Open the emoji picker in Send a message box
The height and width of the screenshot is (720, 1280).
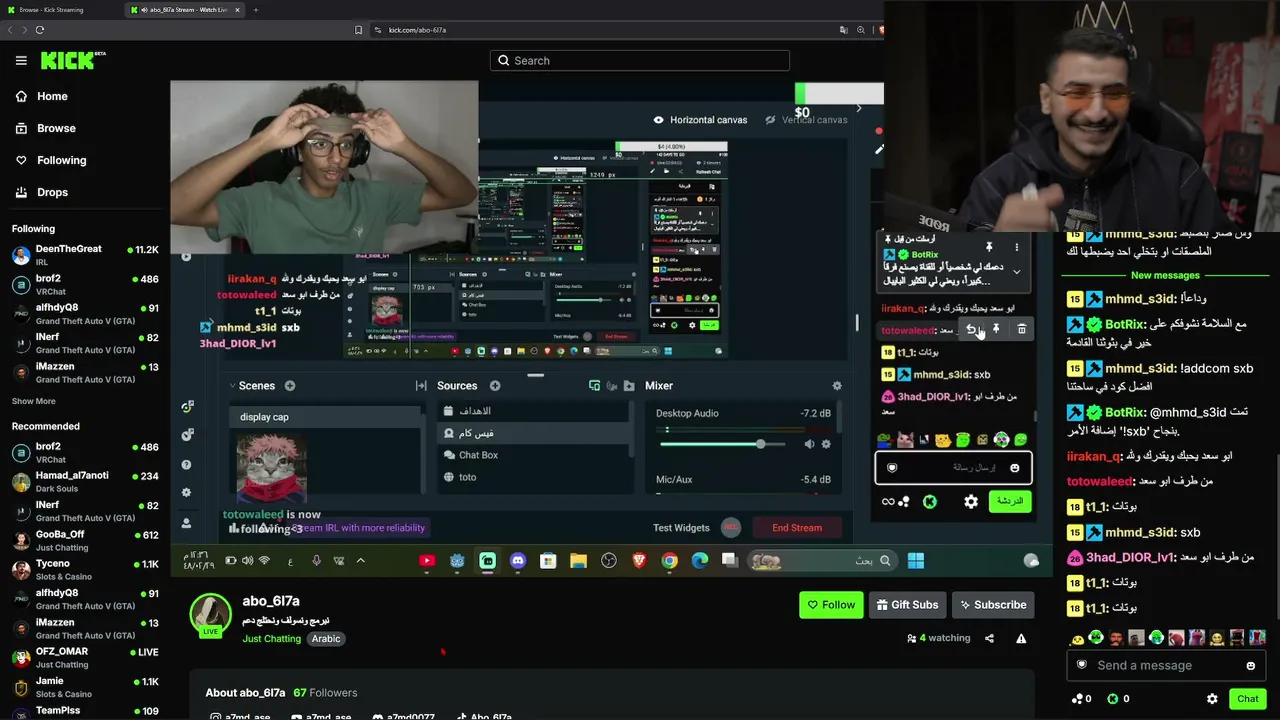pos(1250,666)
